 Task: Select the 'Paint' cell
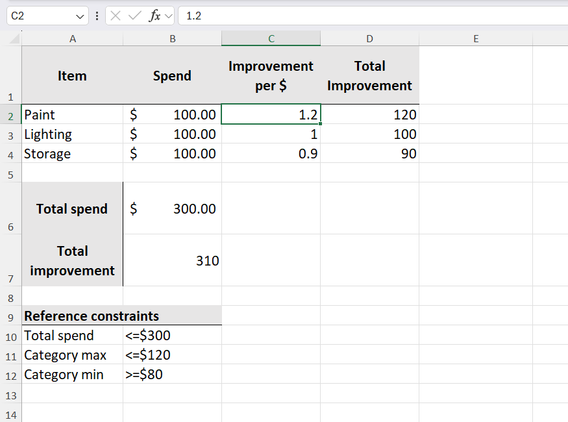(72, 114)
